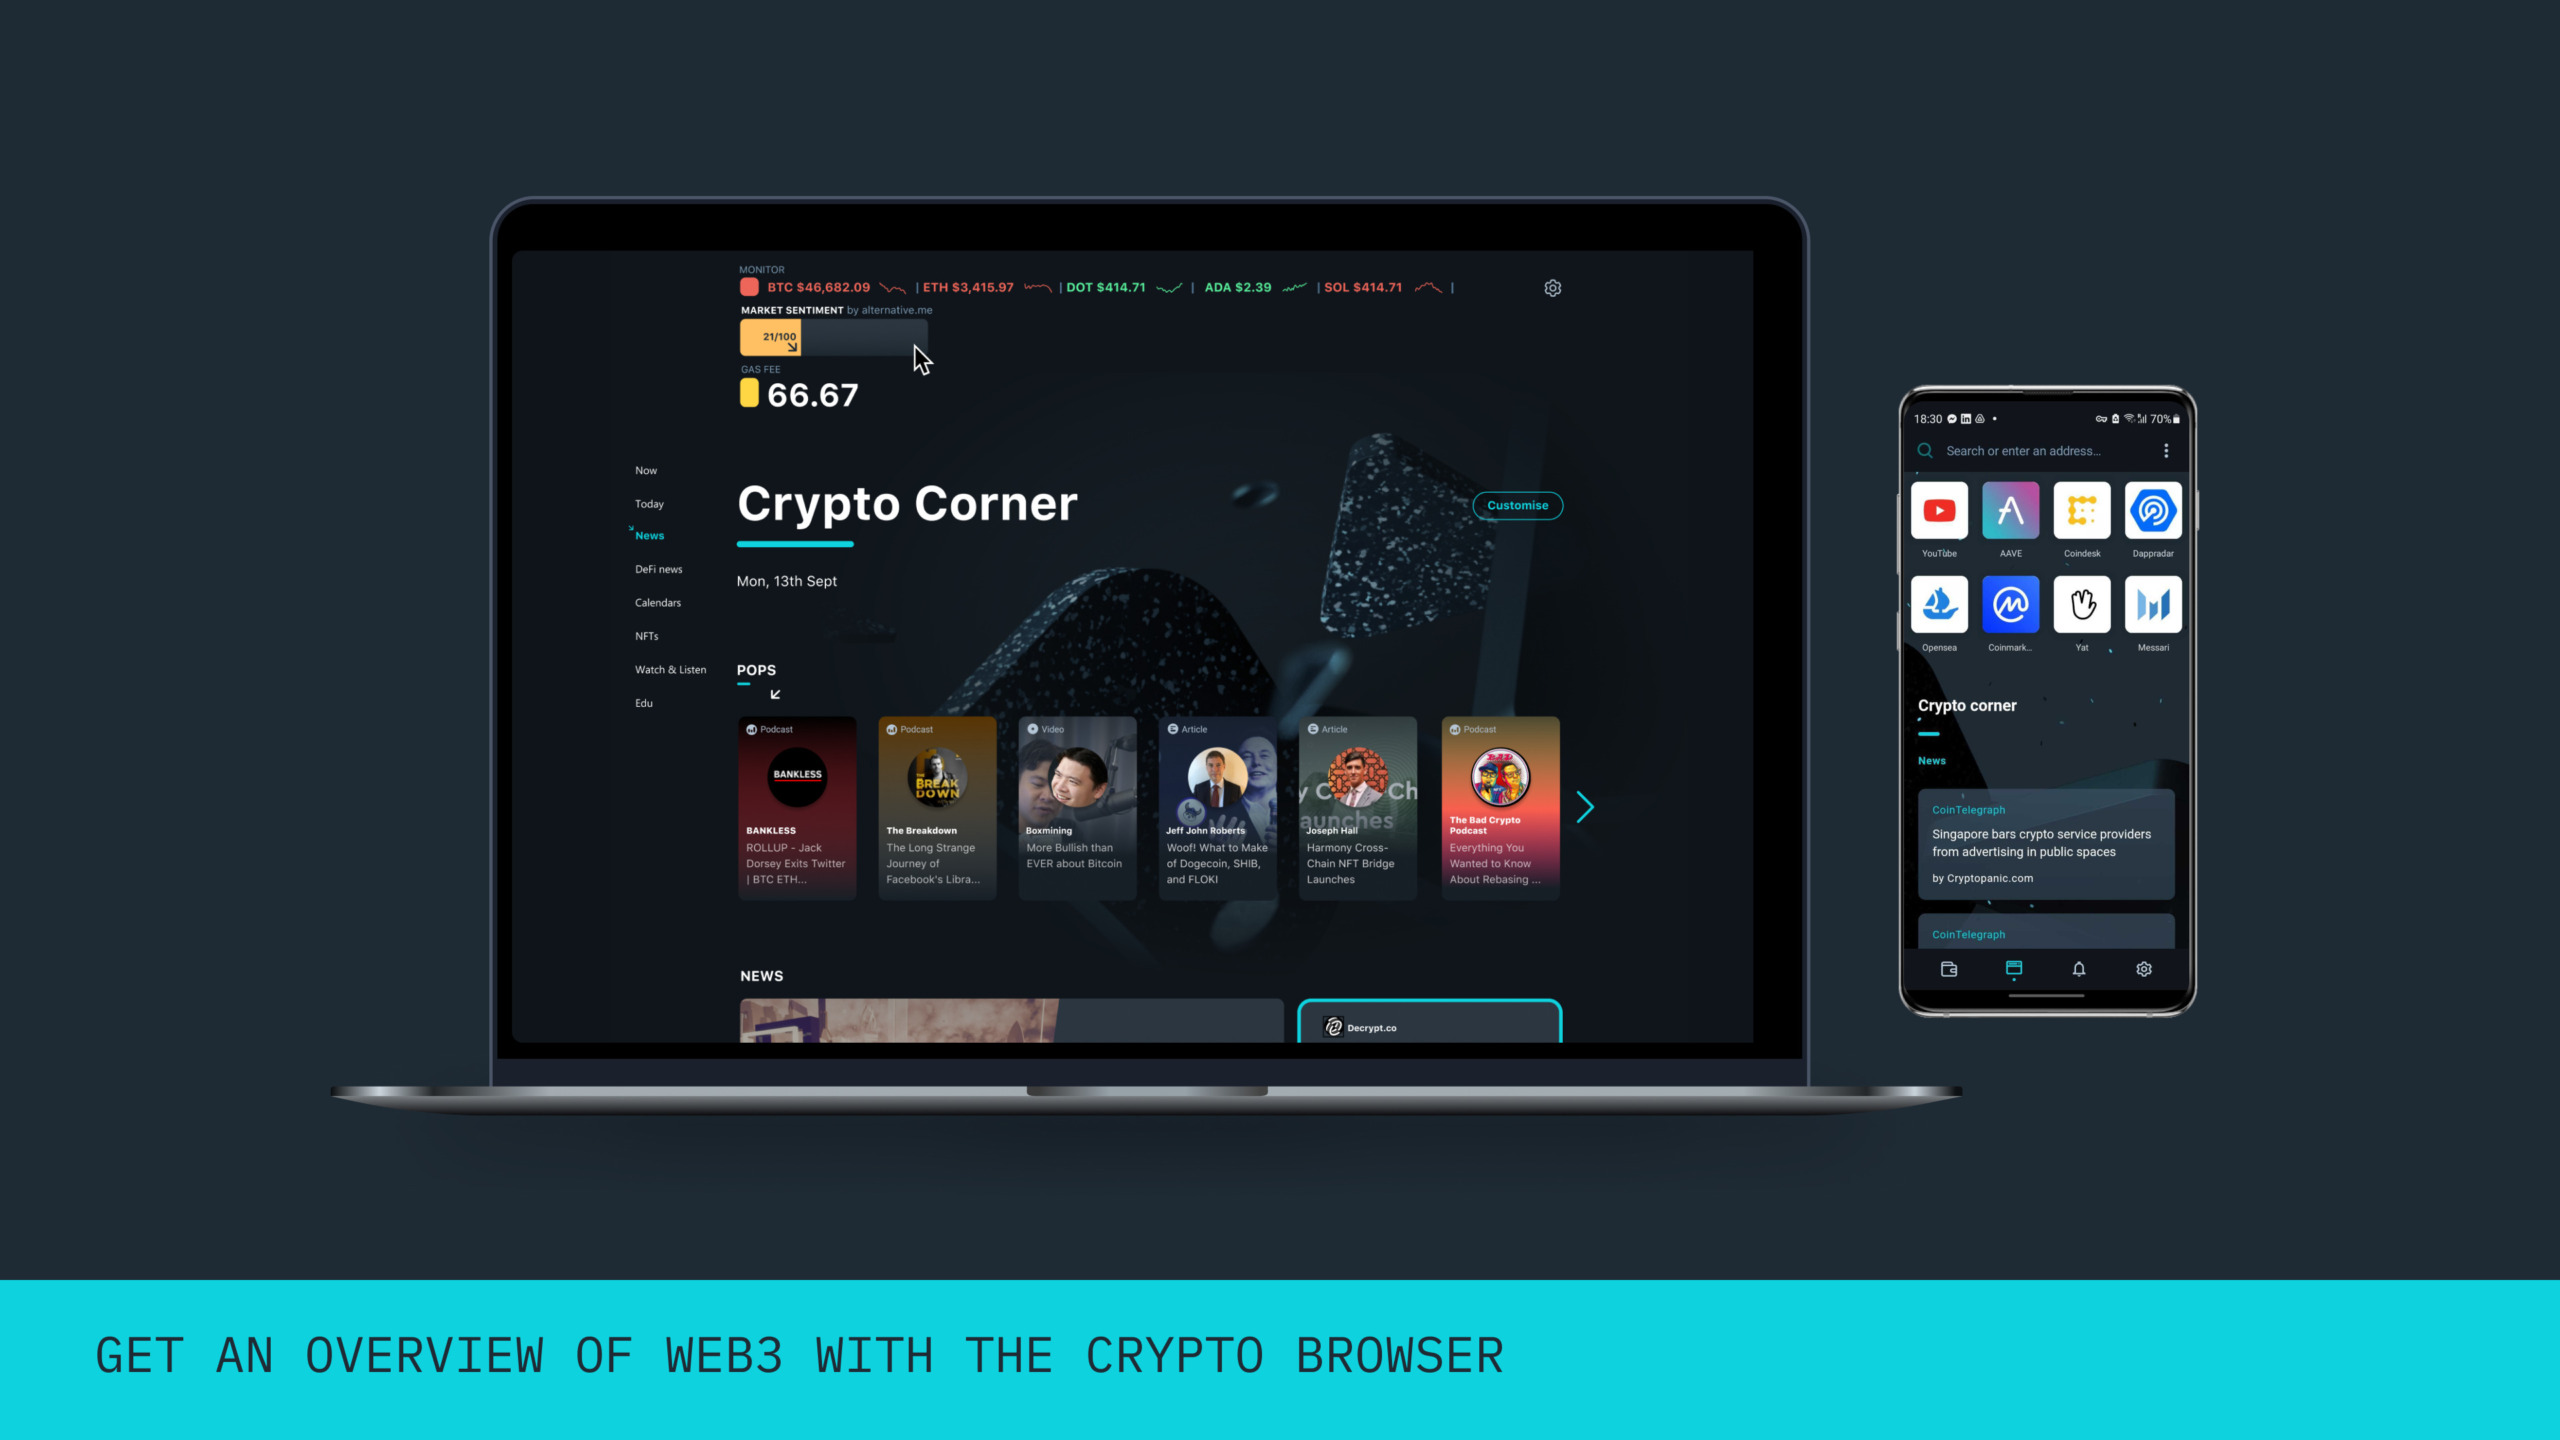Open the AAVE app icon

2010,510
